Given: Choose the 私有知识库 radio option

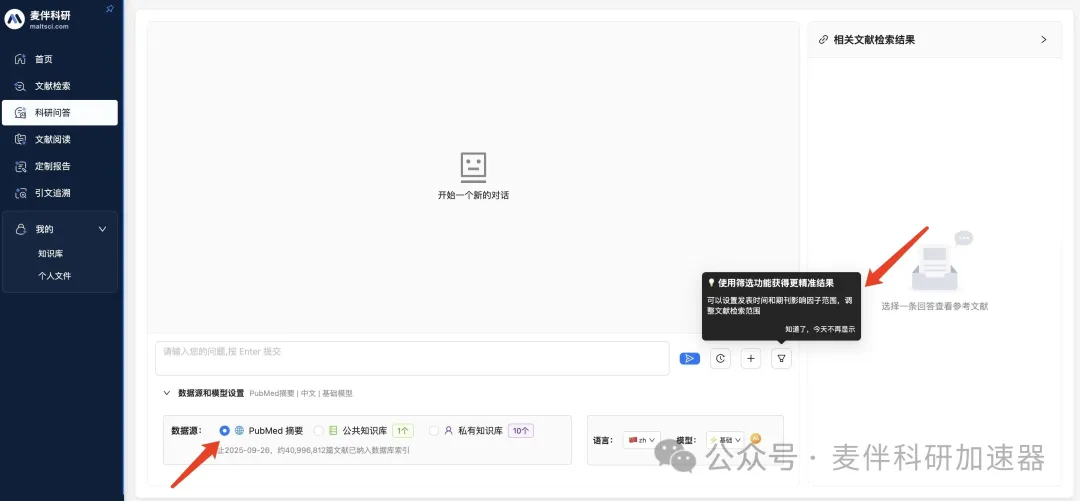Looking at the screenshot, I should [434, 431].
